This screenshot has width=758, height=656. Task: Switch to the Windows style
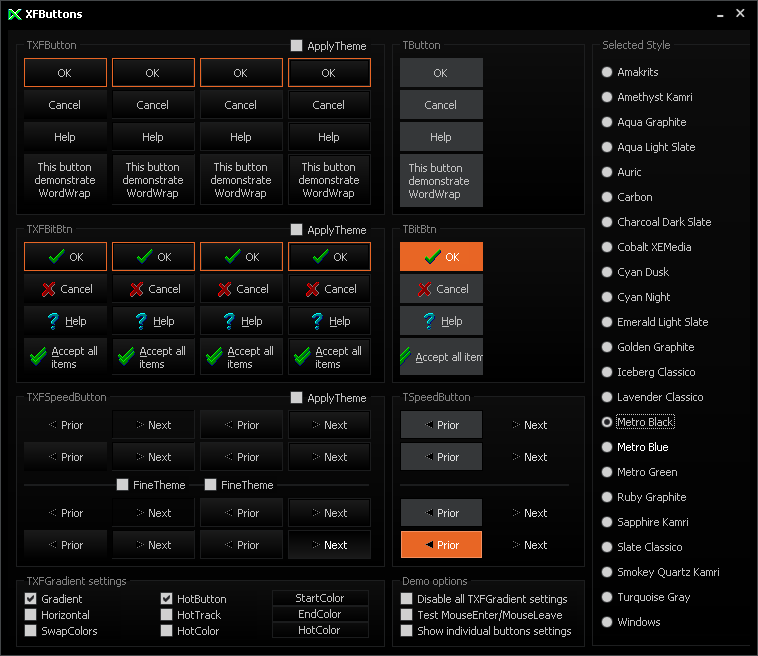coord(607,622)
